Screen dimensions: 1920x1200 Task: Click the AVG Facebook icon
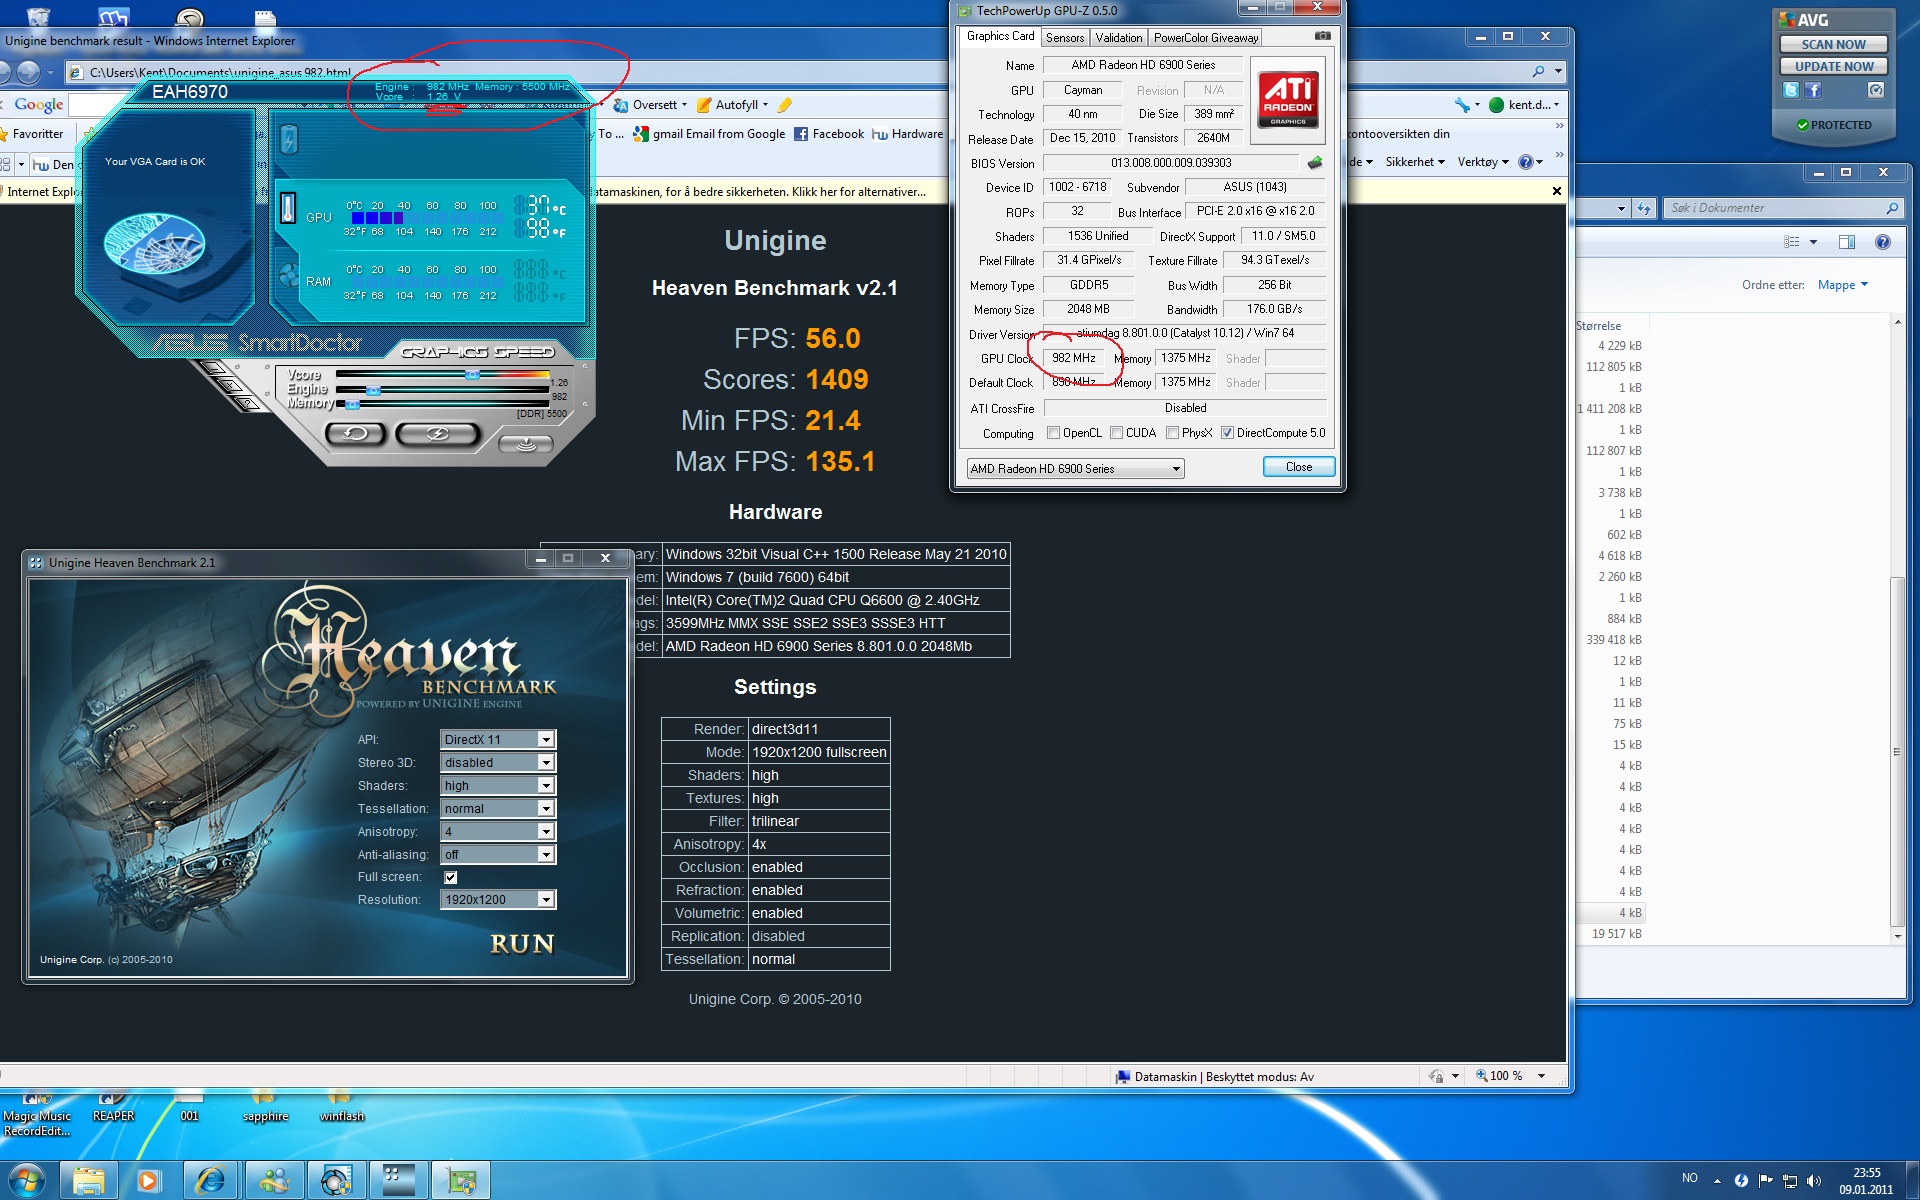pos(1813,90)
